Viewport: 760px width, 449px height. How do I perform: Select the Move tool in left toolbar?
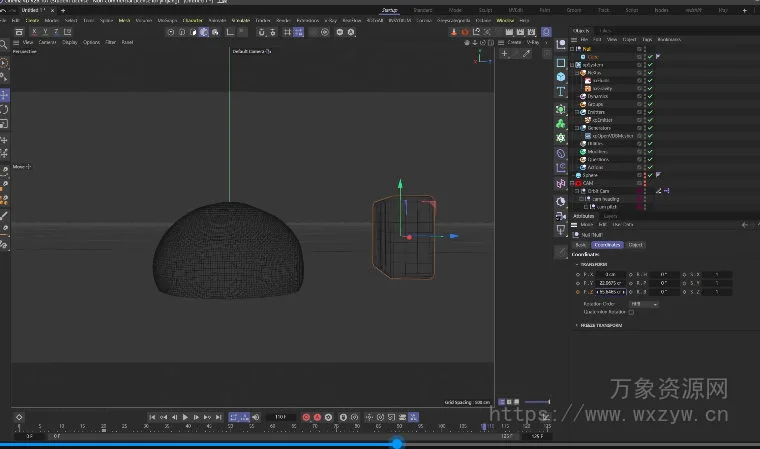point(4,94)
